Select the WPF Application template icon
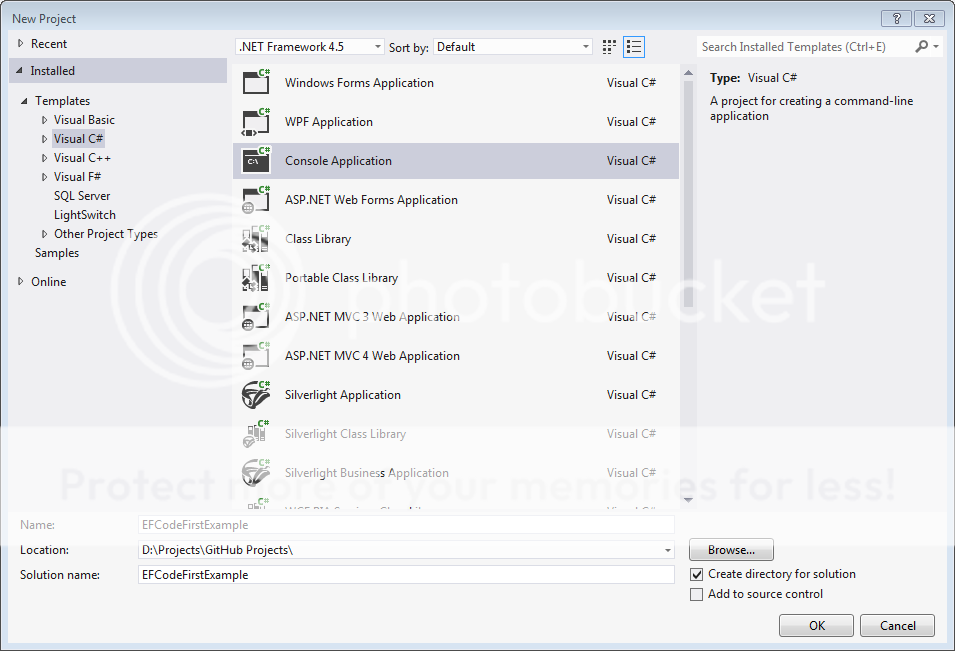Screen dimensions: 955x651 coord(255,122)
